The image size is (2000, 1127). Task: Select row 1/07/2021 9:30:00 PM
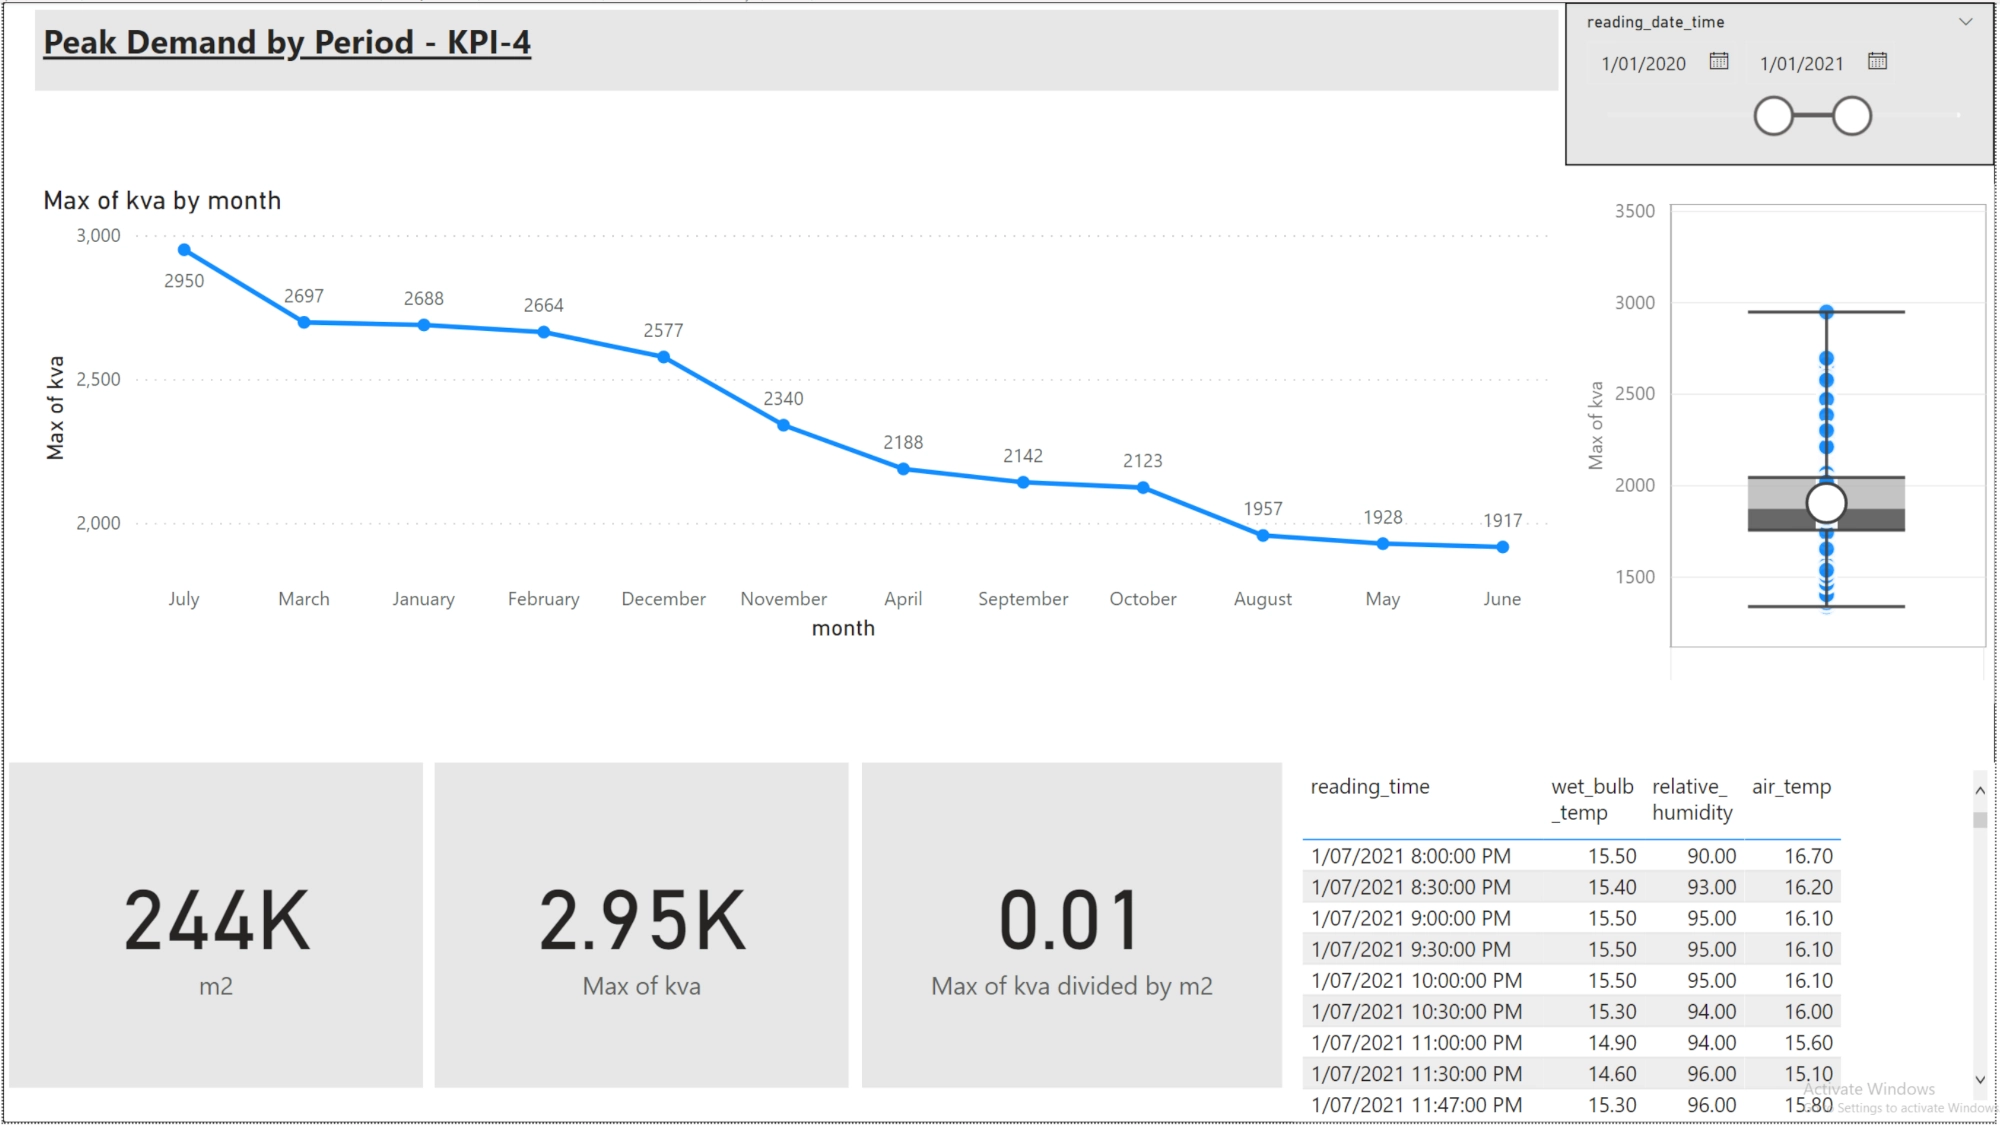(1571, 949)
